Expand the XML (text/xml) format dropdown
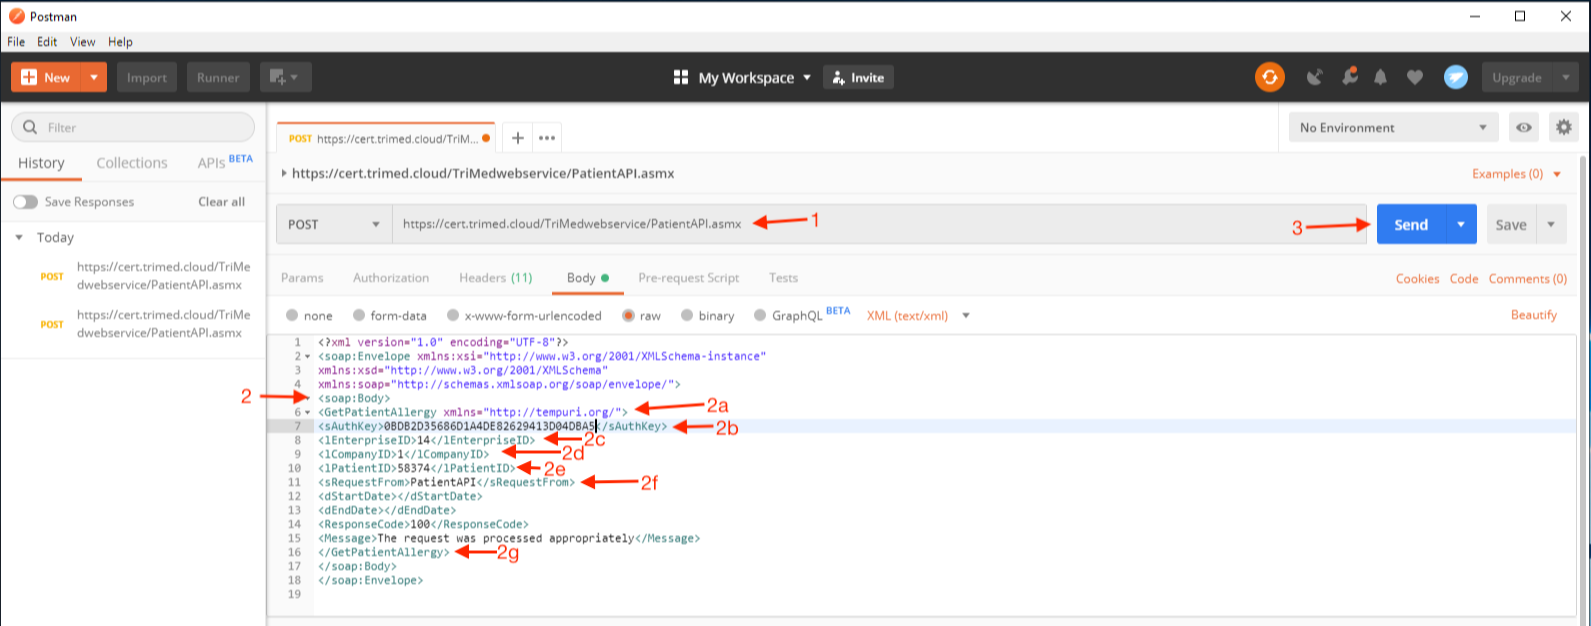The image size is (1591, 626). tap(919, 315)
